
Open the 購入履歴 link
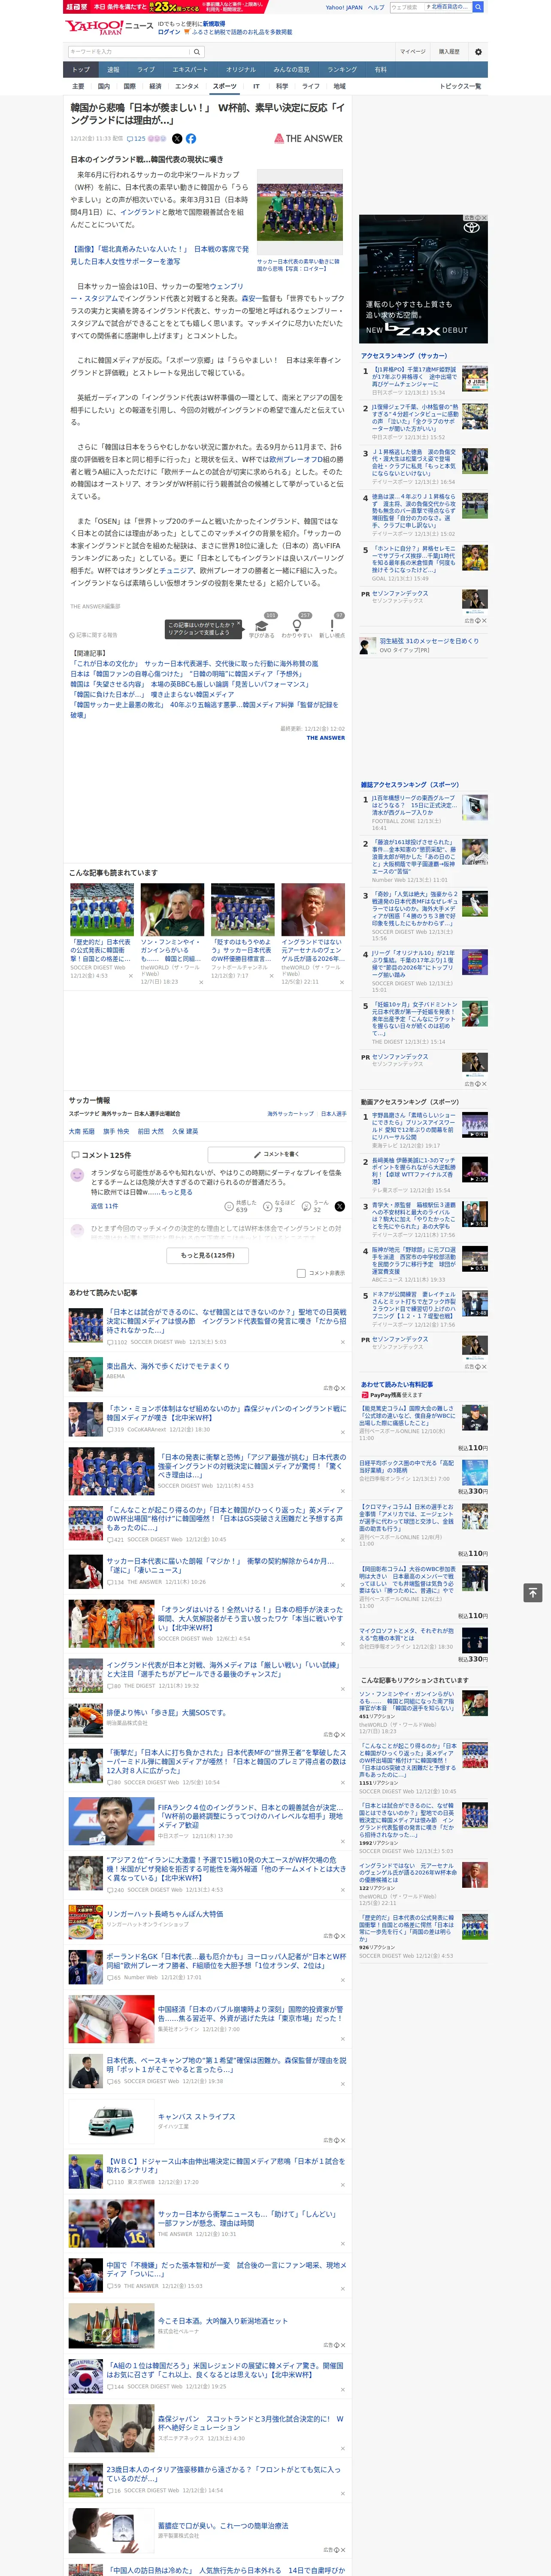449,51
